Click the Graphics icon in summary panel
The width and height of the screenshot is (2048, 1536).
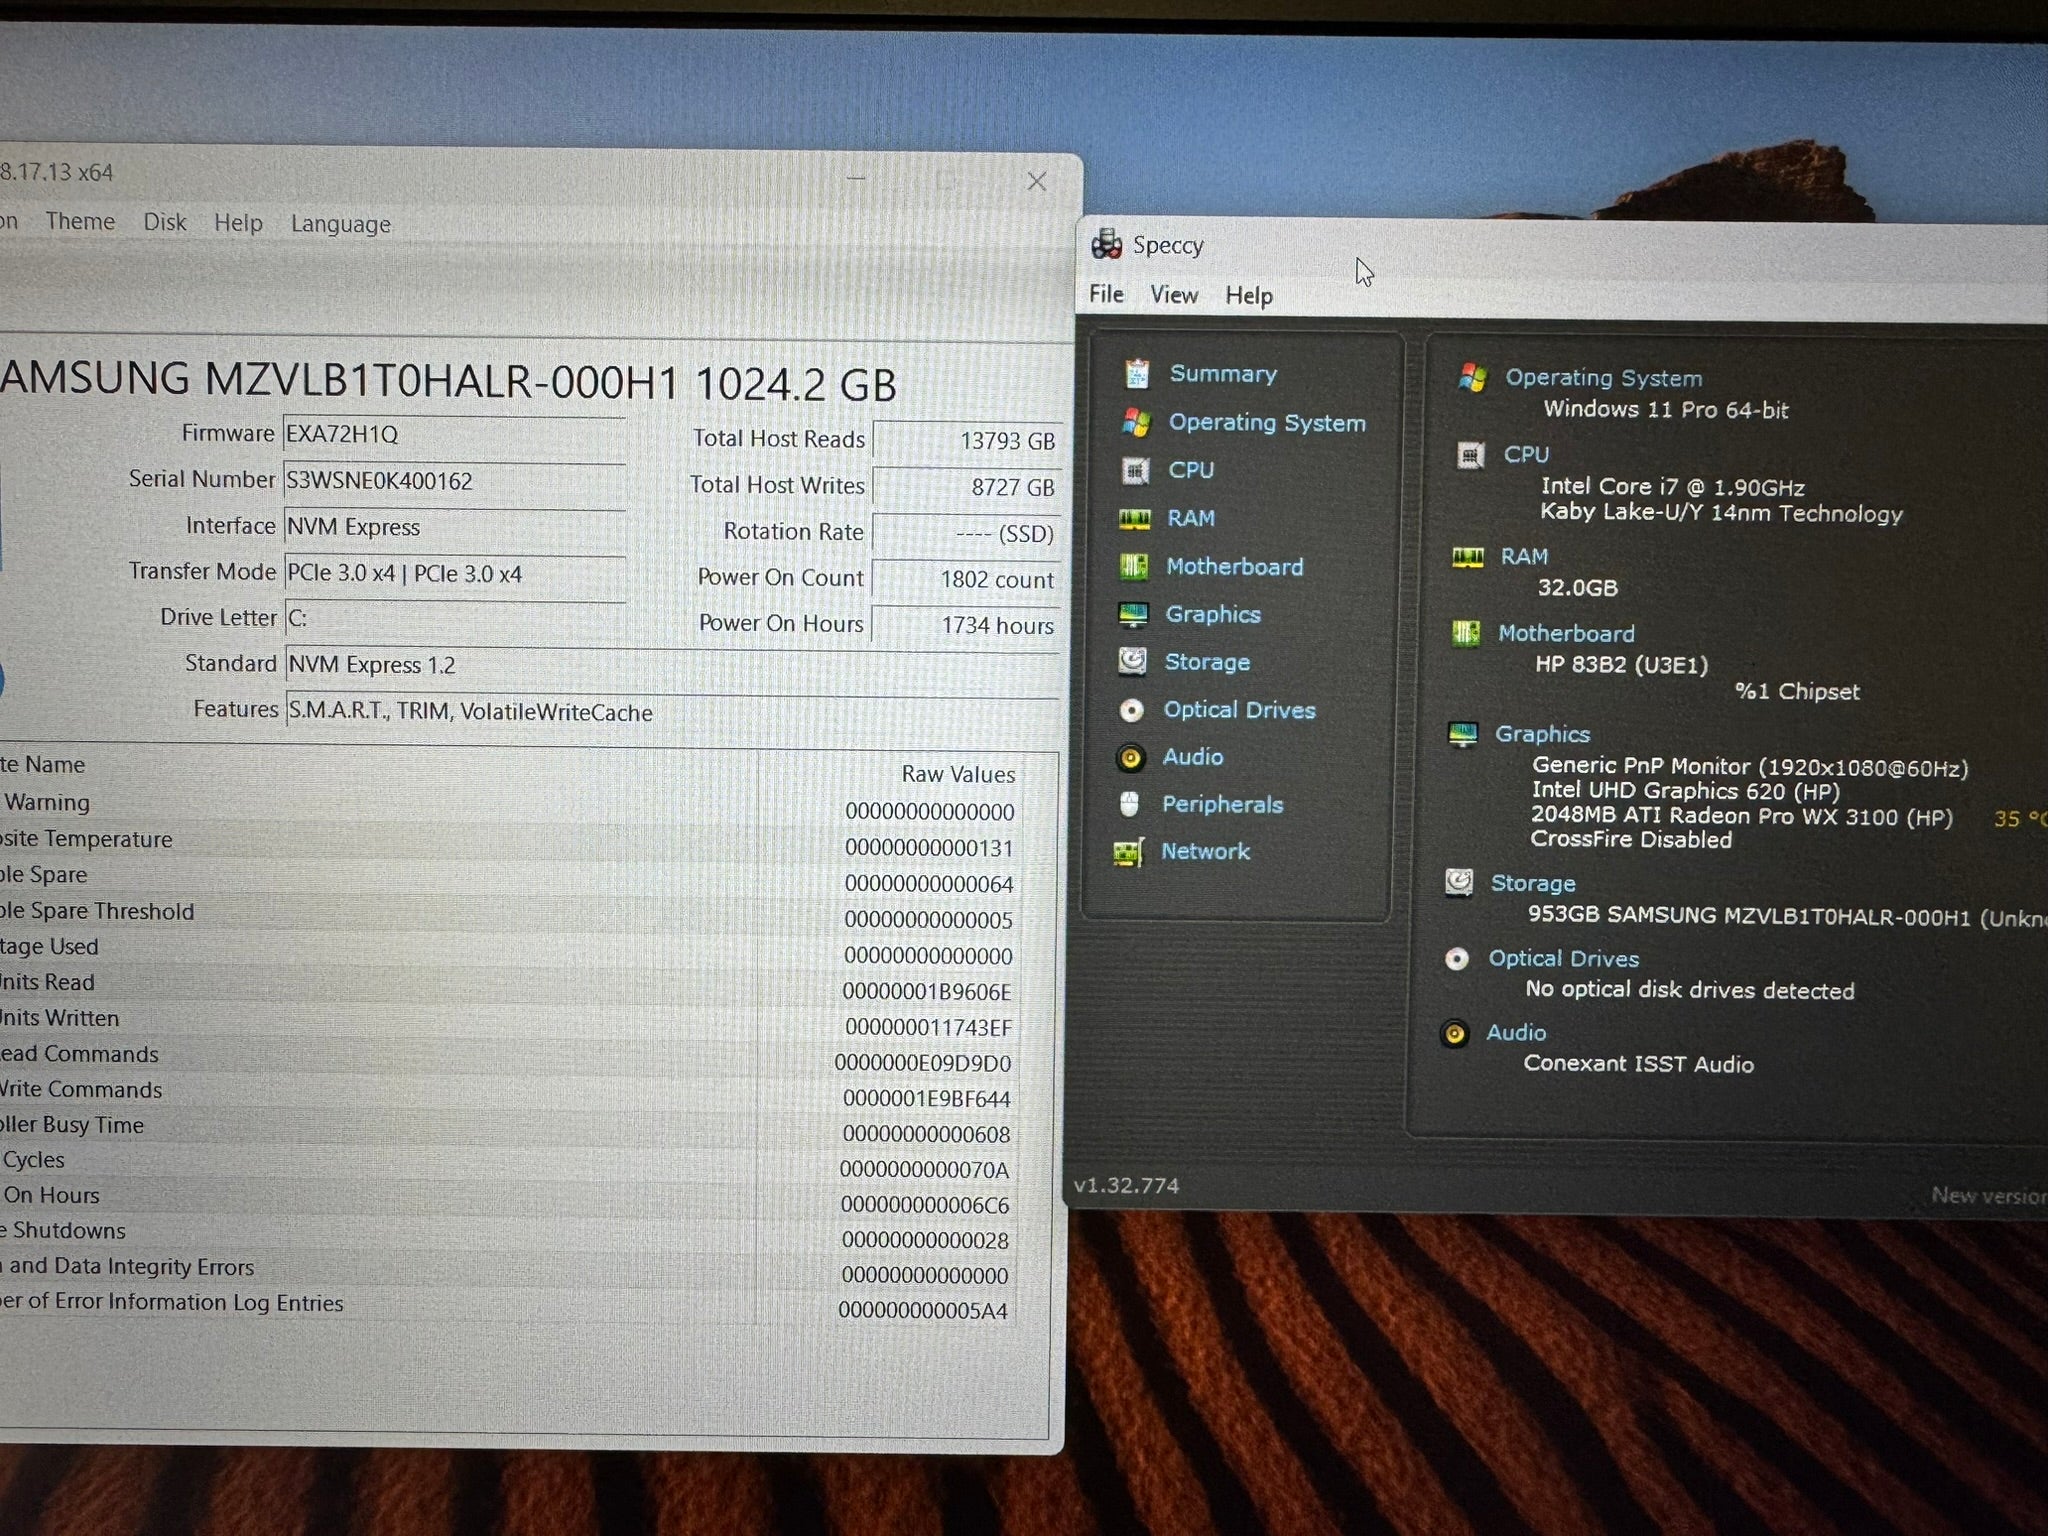click(1463, 734)
